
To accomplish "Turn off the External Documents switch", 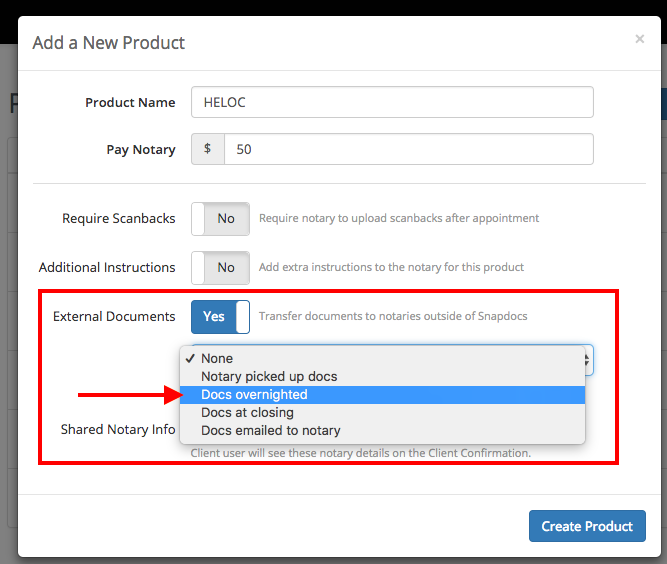I will [220, 316].
